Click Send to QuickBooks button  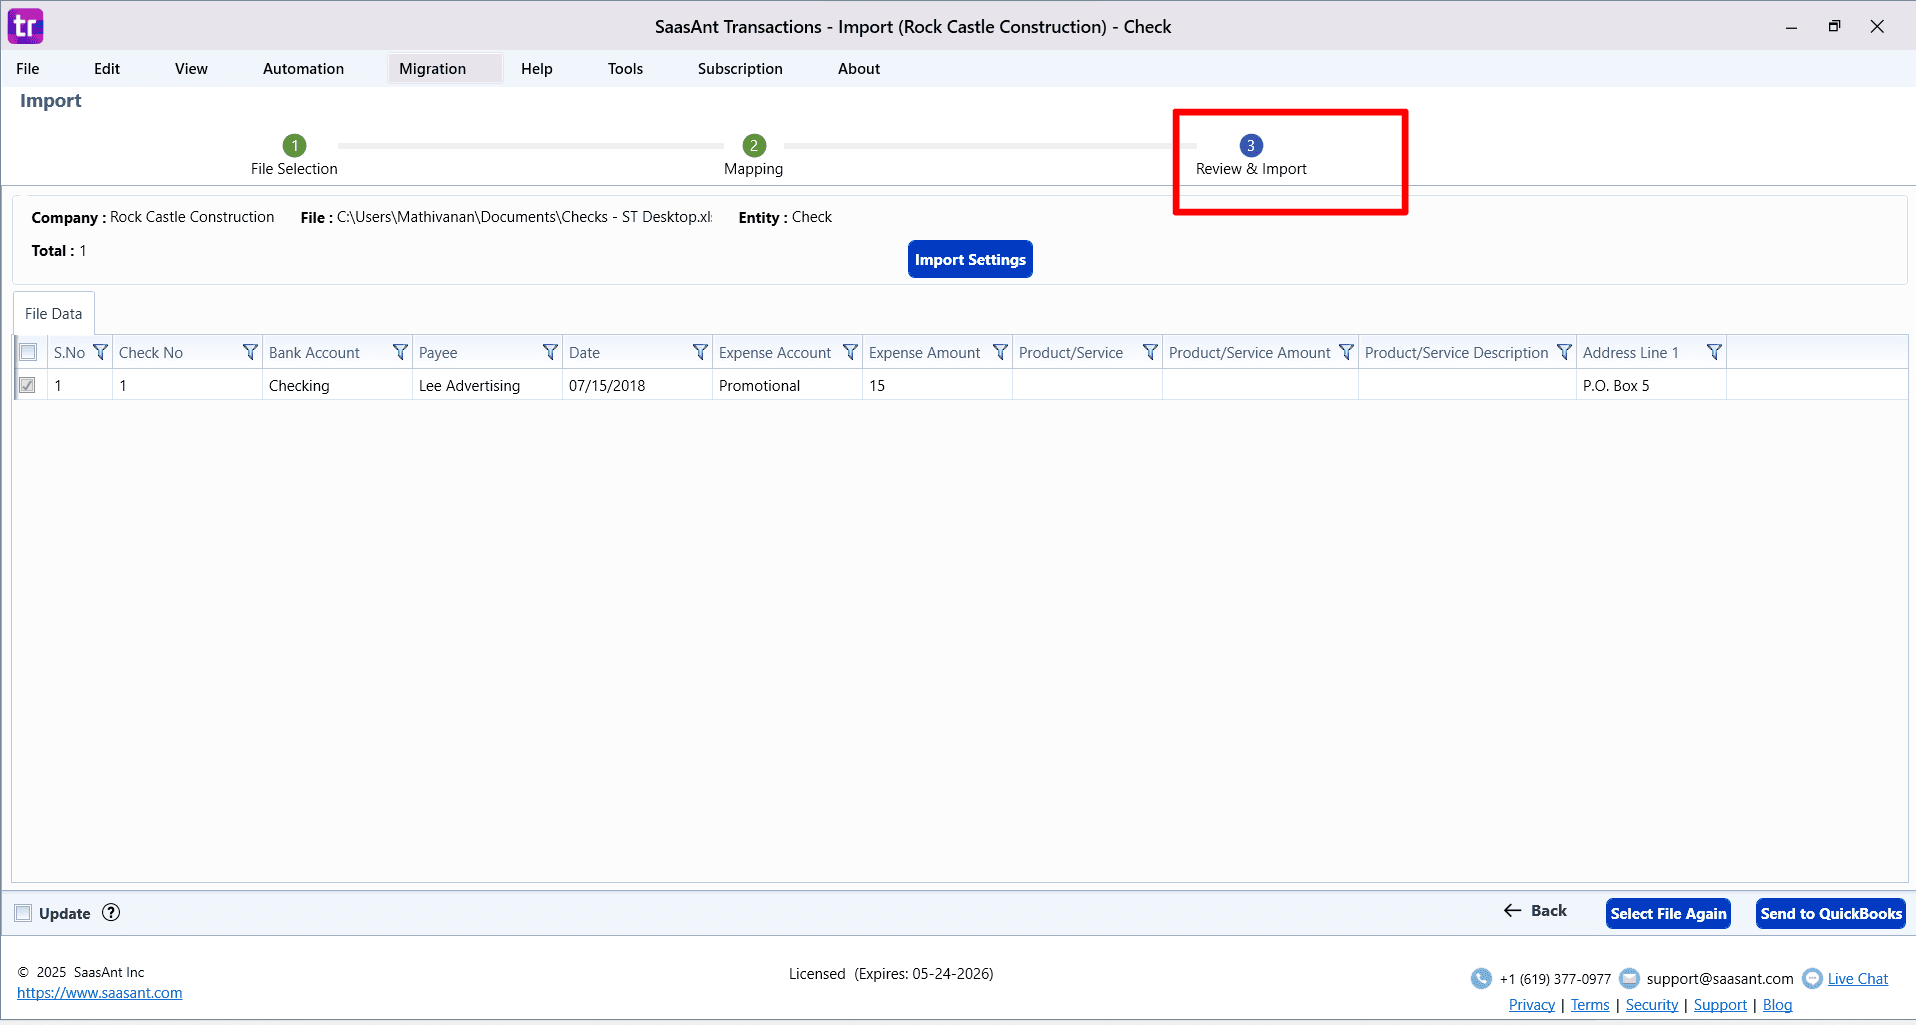coord(1831,913)
